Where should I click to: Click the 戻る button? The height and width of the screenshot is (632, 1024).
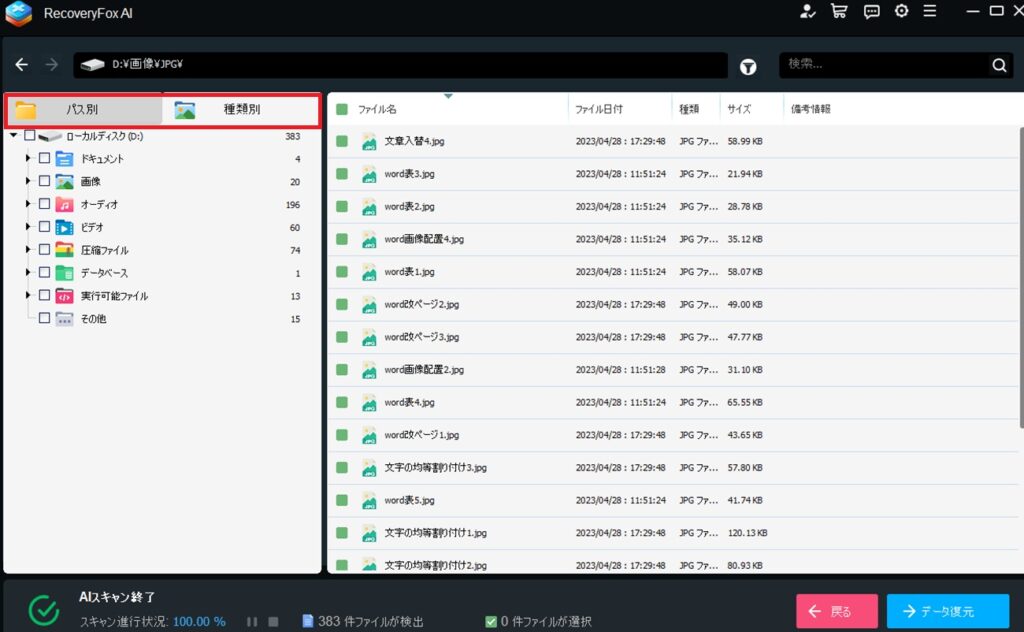tap(837, 611)
